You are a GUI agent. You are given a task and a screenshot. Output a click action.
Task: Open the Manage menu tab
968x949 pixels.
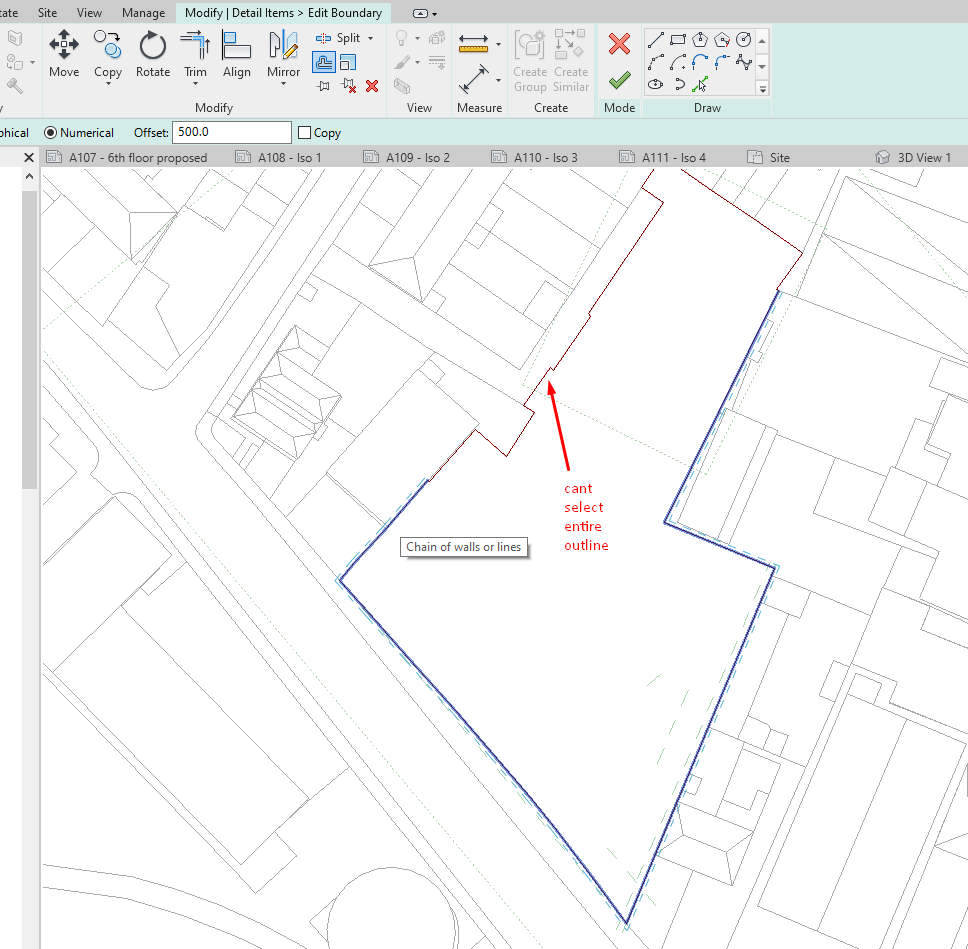[x=143, y=13]
